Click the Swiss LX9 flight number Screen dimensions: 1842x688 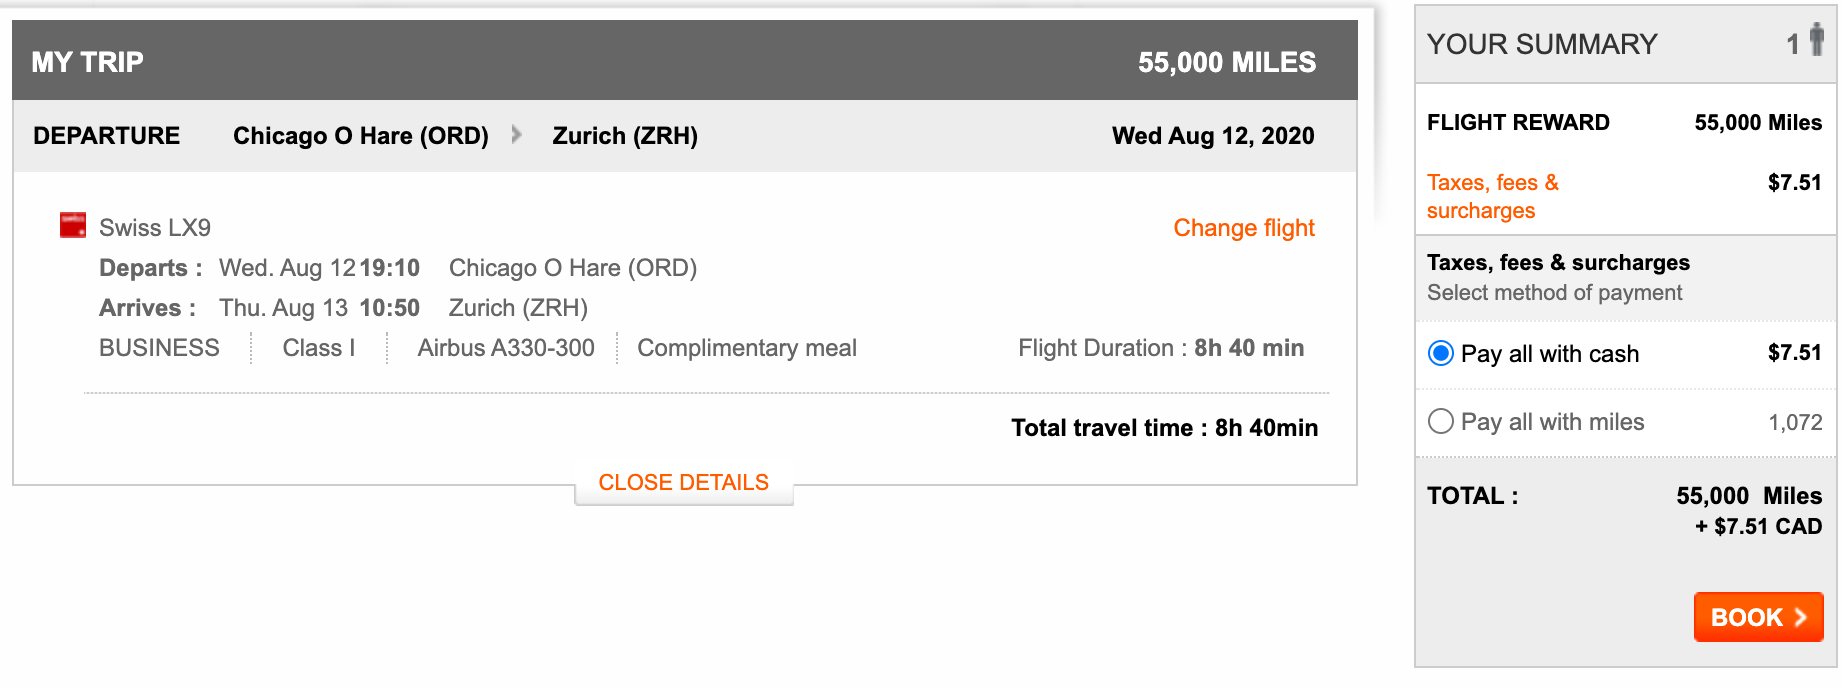(155, 228)
